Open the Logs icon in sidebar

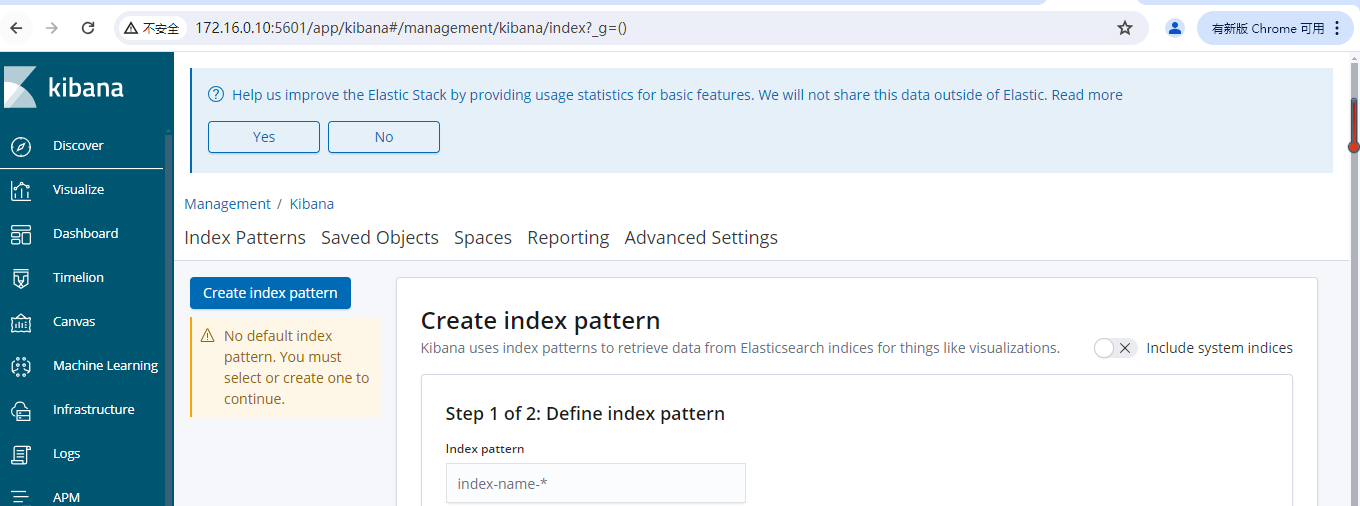[x=21, y=454]
